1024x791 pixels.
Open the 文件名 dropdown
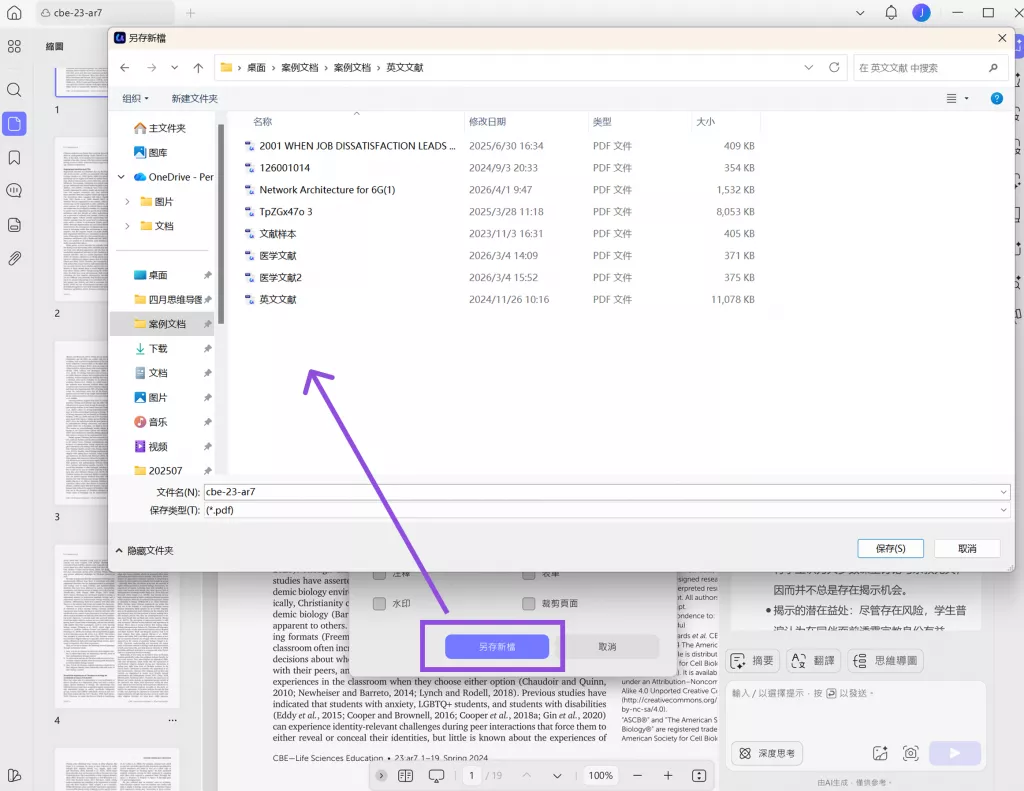tap(1003, 492)
